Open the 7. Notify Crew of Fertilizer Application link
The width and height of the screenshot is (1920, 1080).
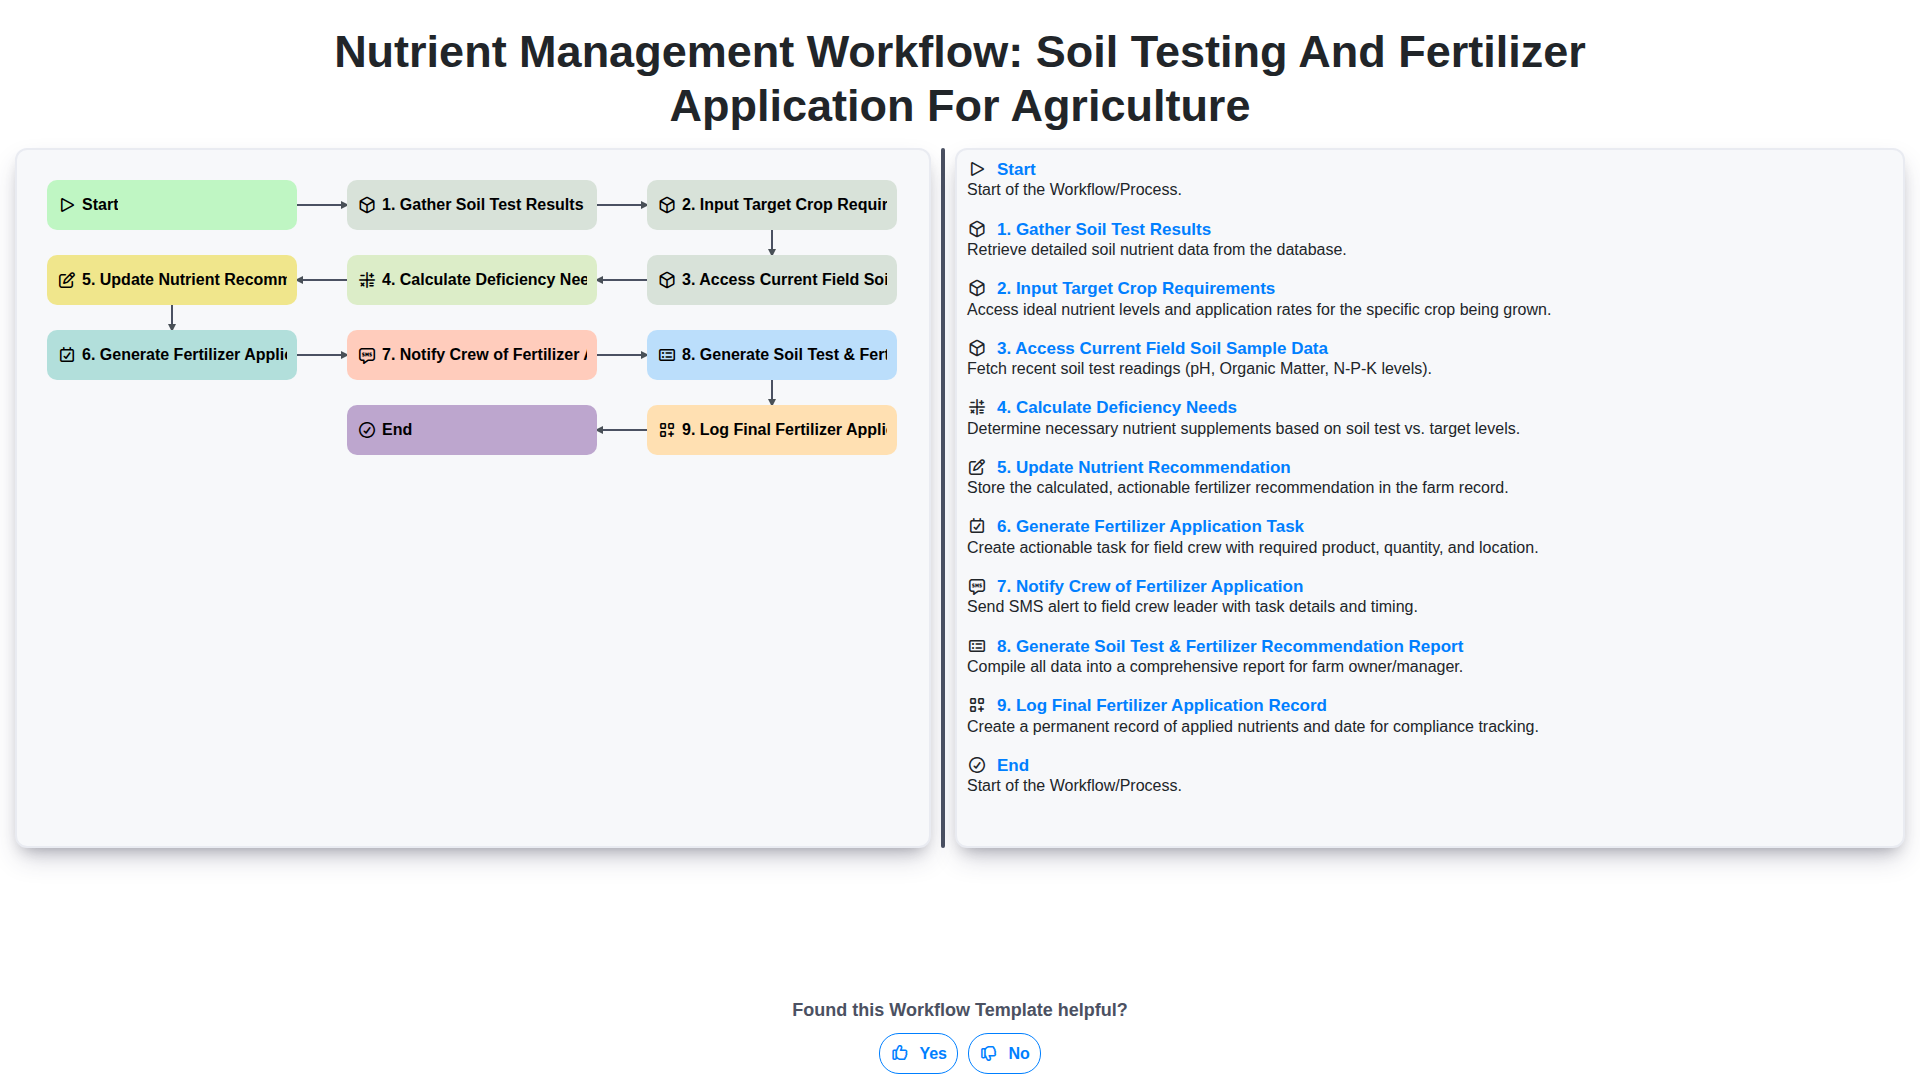(1149, 586)
